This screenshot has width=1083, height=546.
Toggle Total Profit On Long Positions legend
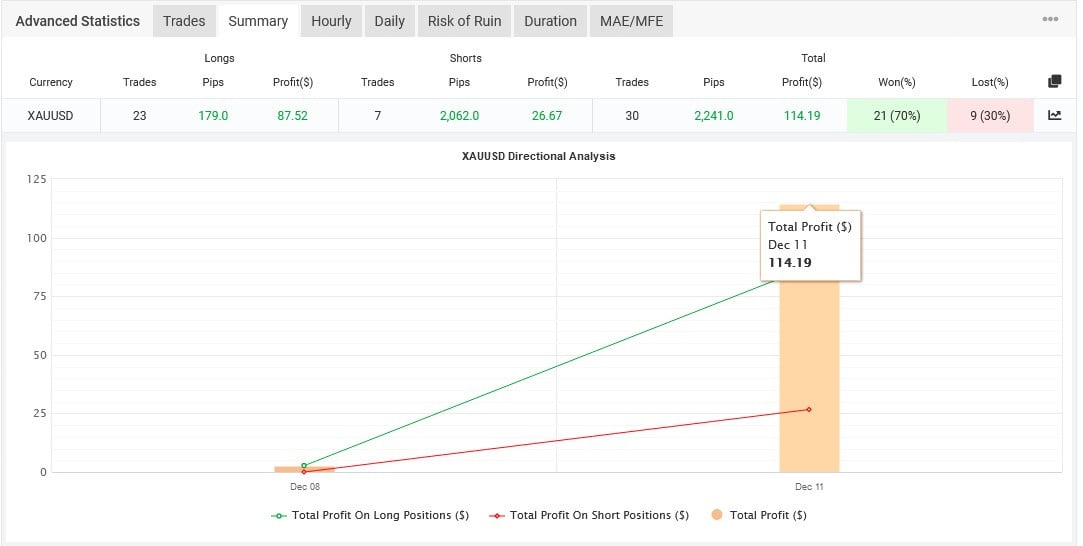(x=370, y=515)
